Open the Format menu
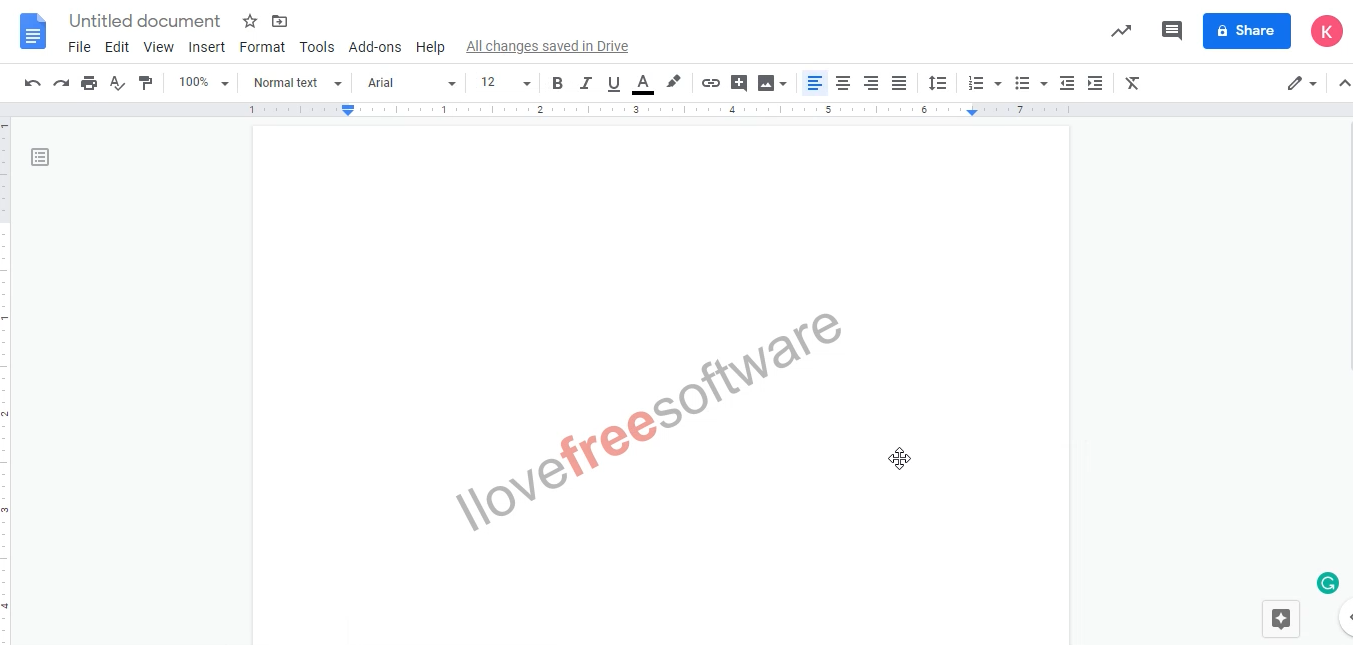 pos(262,47)
